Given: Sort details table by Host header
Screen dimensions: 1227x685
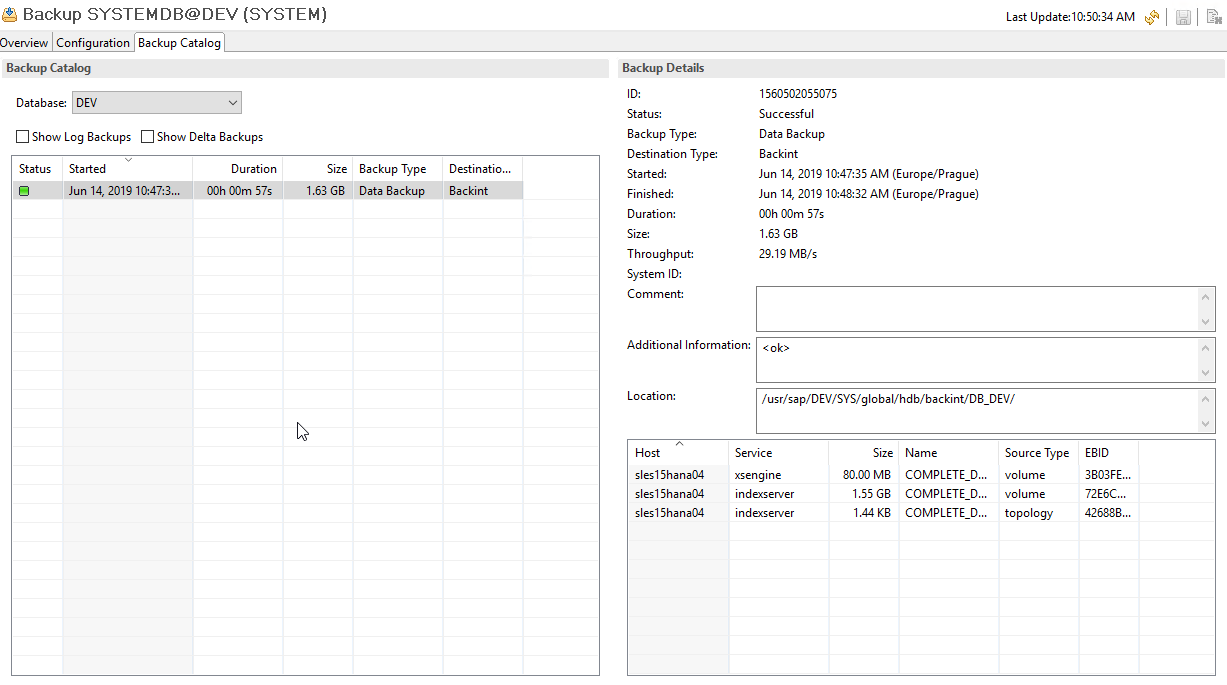Looking at the screenshot, I should click(x=678, y=453).
